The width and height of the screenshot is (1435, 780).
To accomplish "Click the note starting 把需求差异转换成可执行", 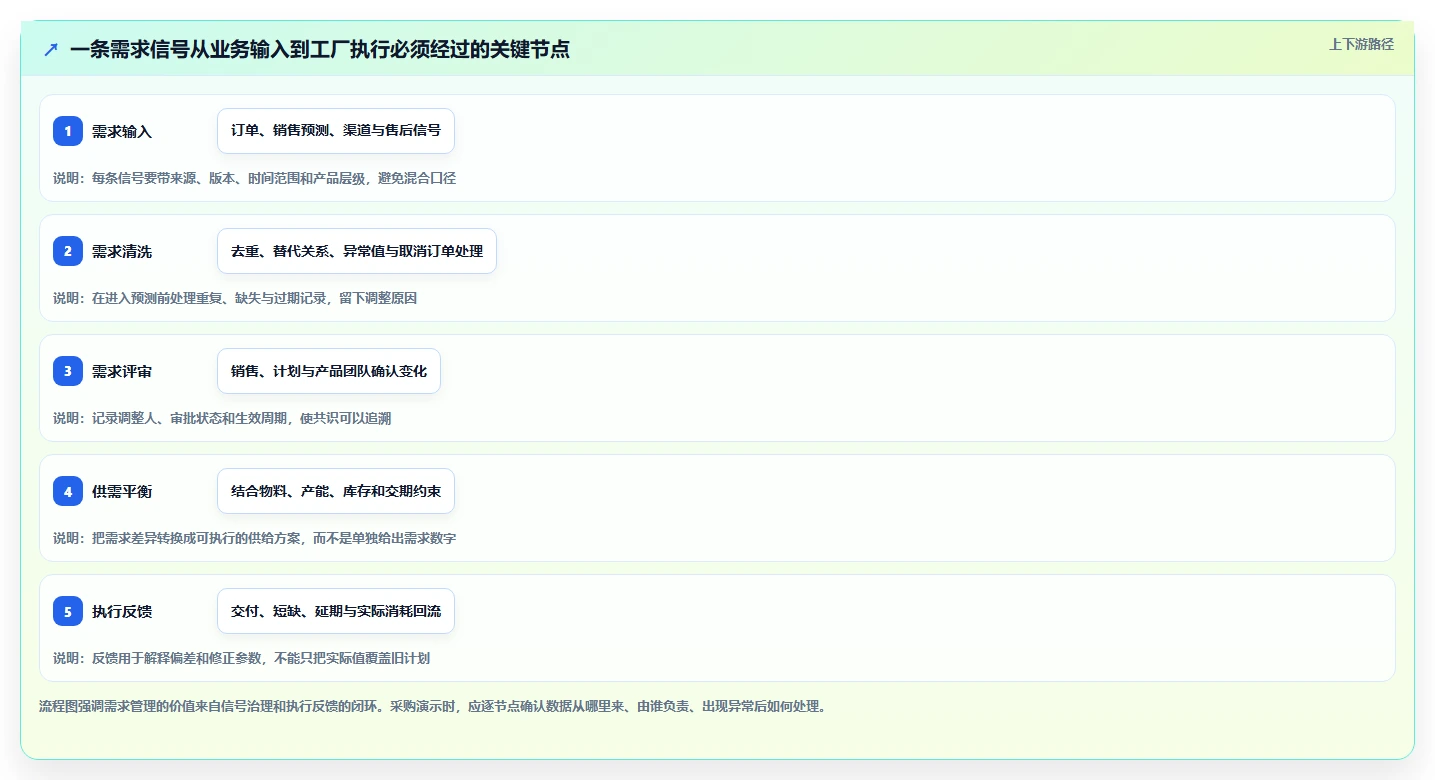I will 254,538.
